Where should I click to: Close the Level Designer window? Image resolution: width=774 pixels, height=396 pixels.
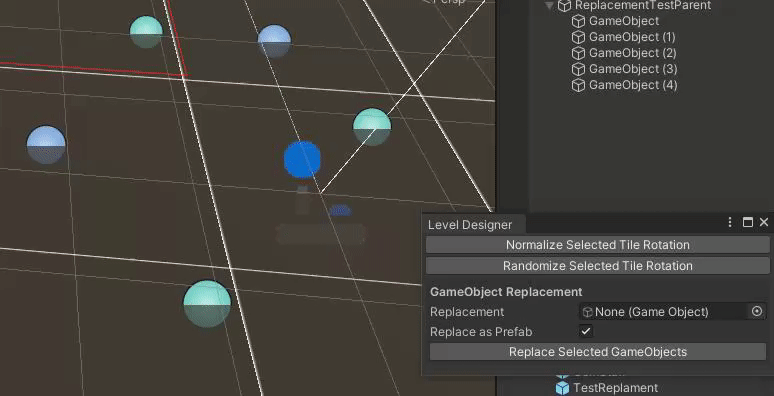point(764,222)
